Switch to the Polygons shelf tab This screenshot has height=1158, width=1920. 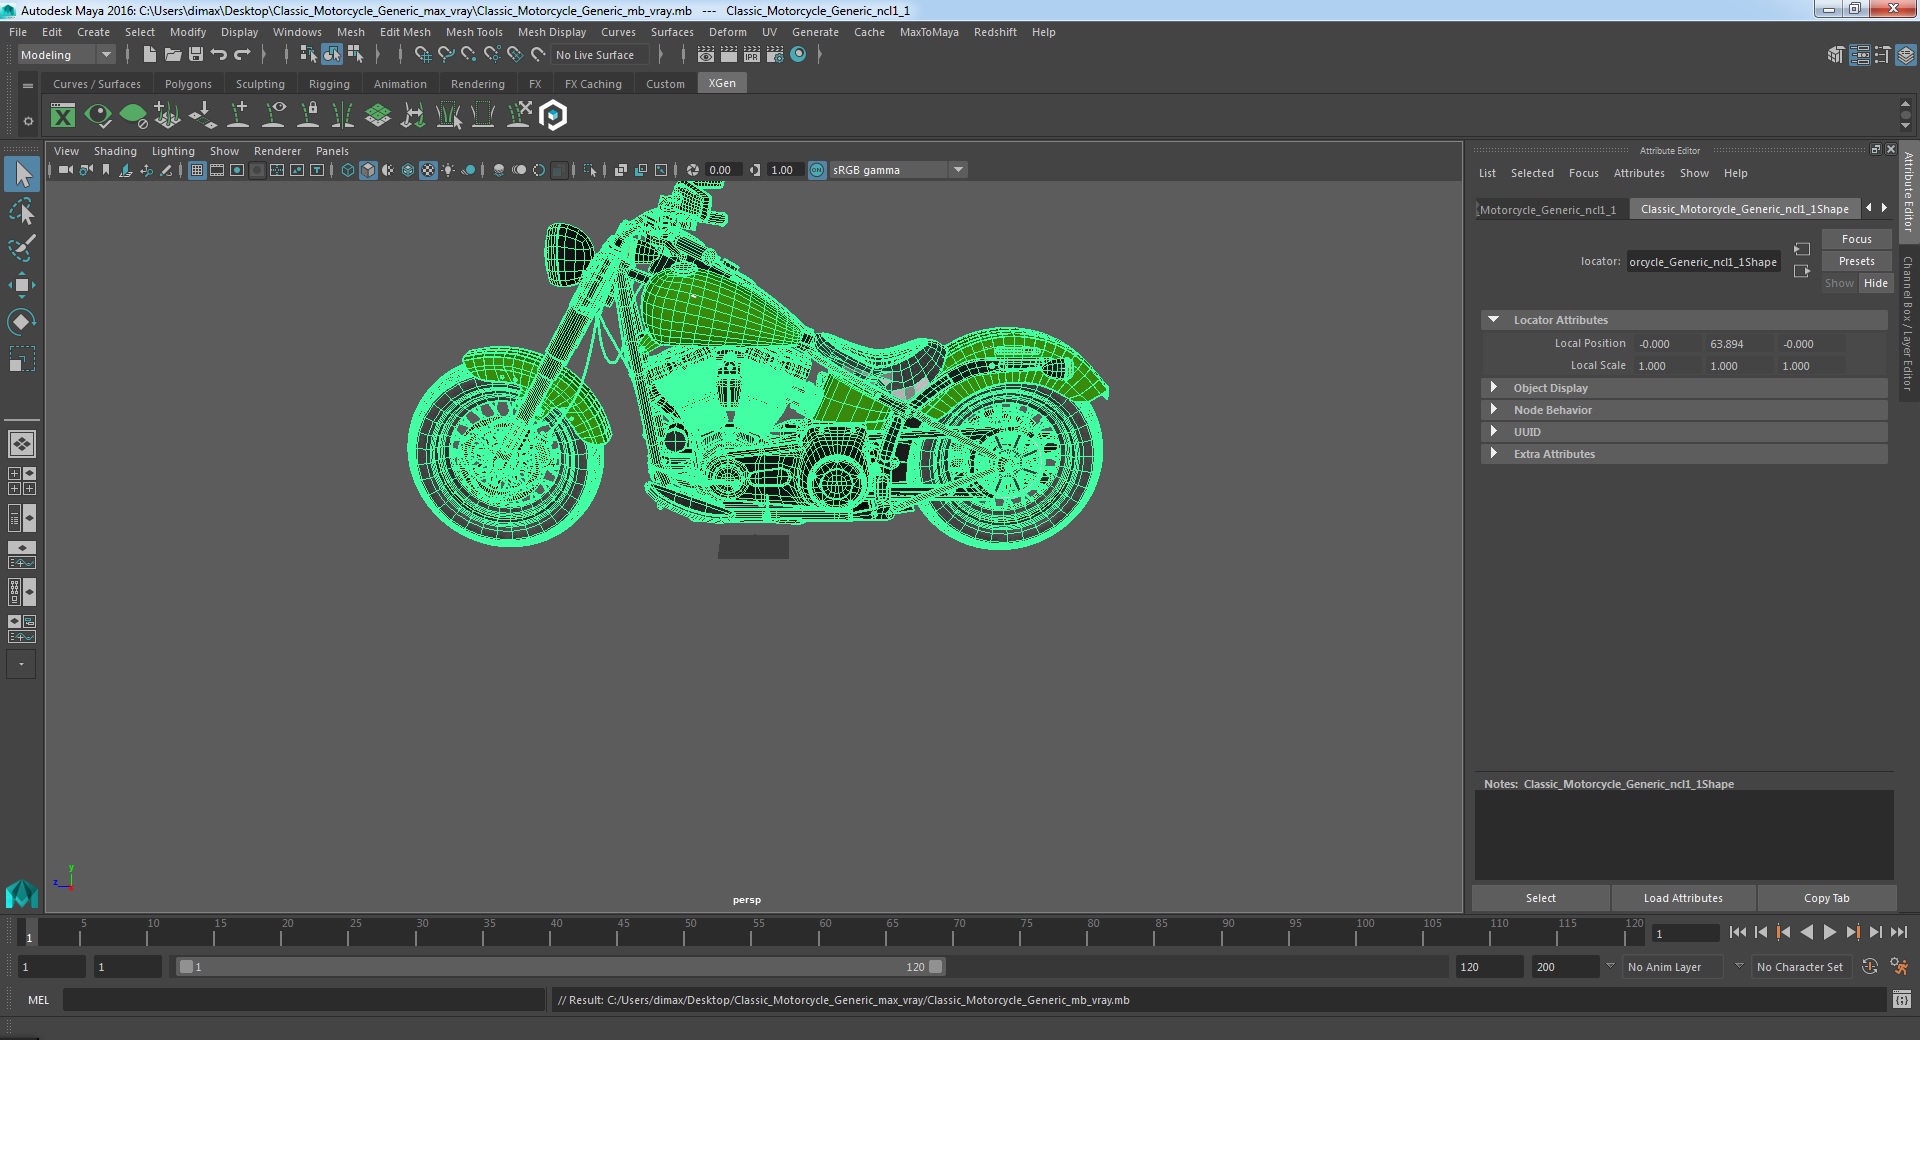click(x=188, y=84)
